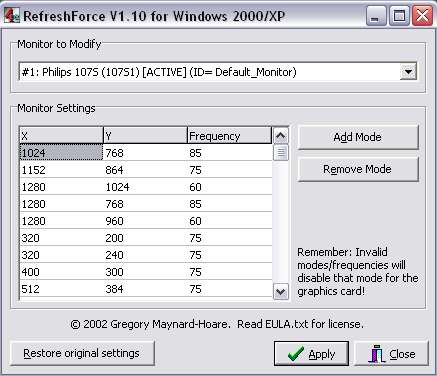Click Restore original settings button

tap(82, 353)
